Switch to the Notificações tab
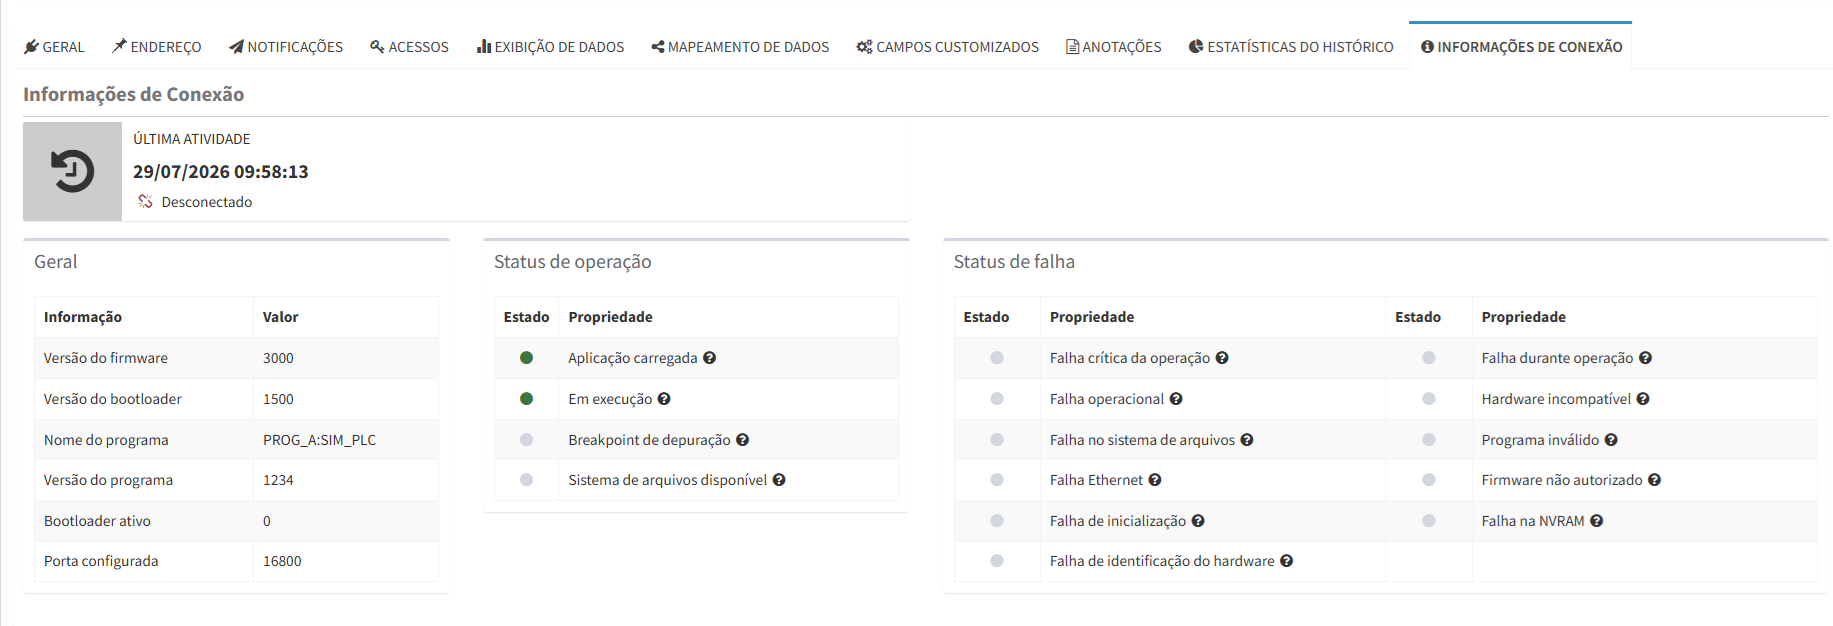Screen dimensions: 1833x626 click(286, 47)
